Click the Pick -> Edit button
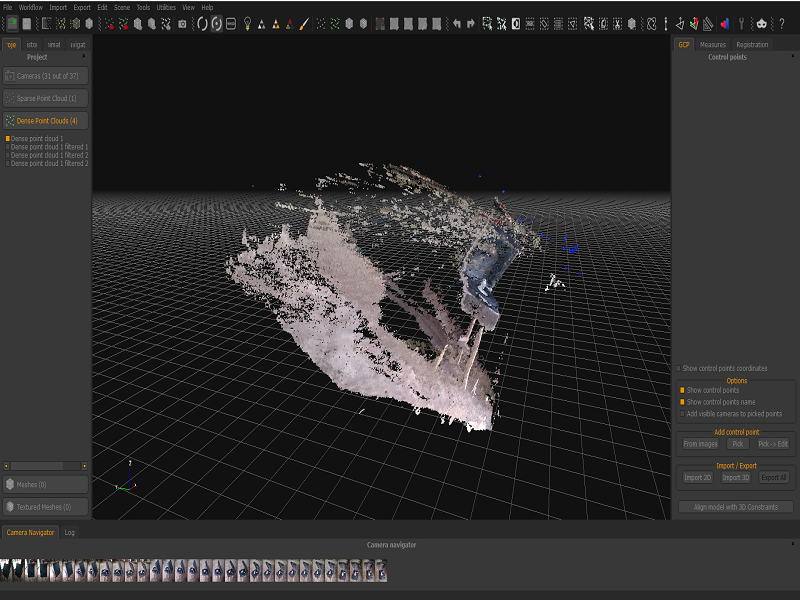The image size is (800, 600). click(773, 444)
